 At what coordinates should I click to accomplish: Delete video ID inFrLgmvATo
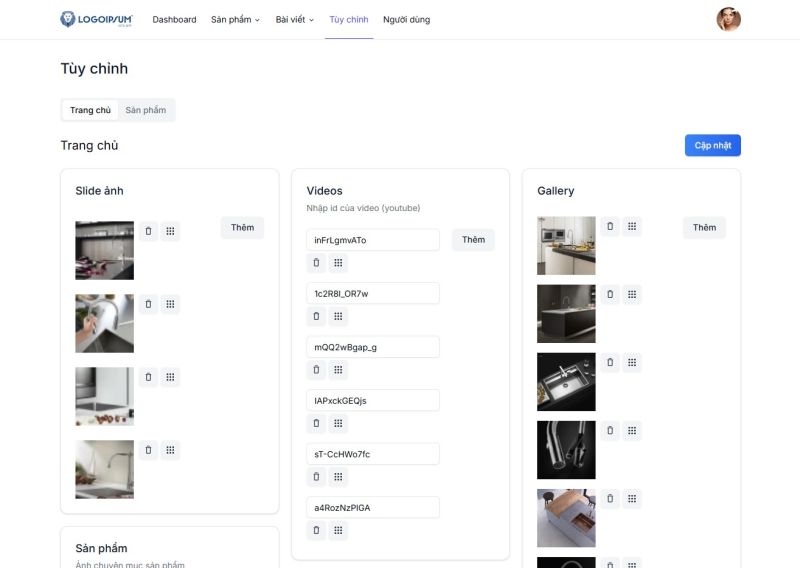[x=316, y=263]
